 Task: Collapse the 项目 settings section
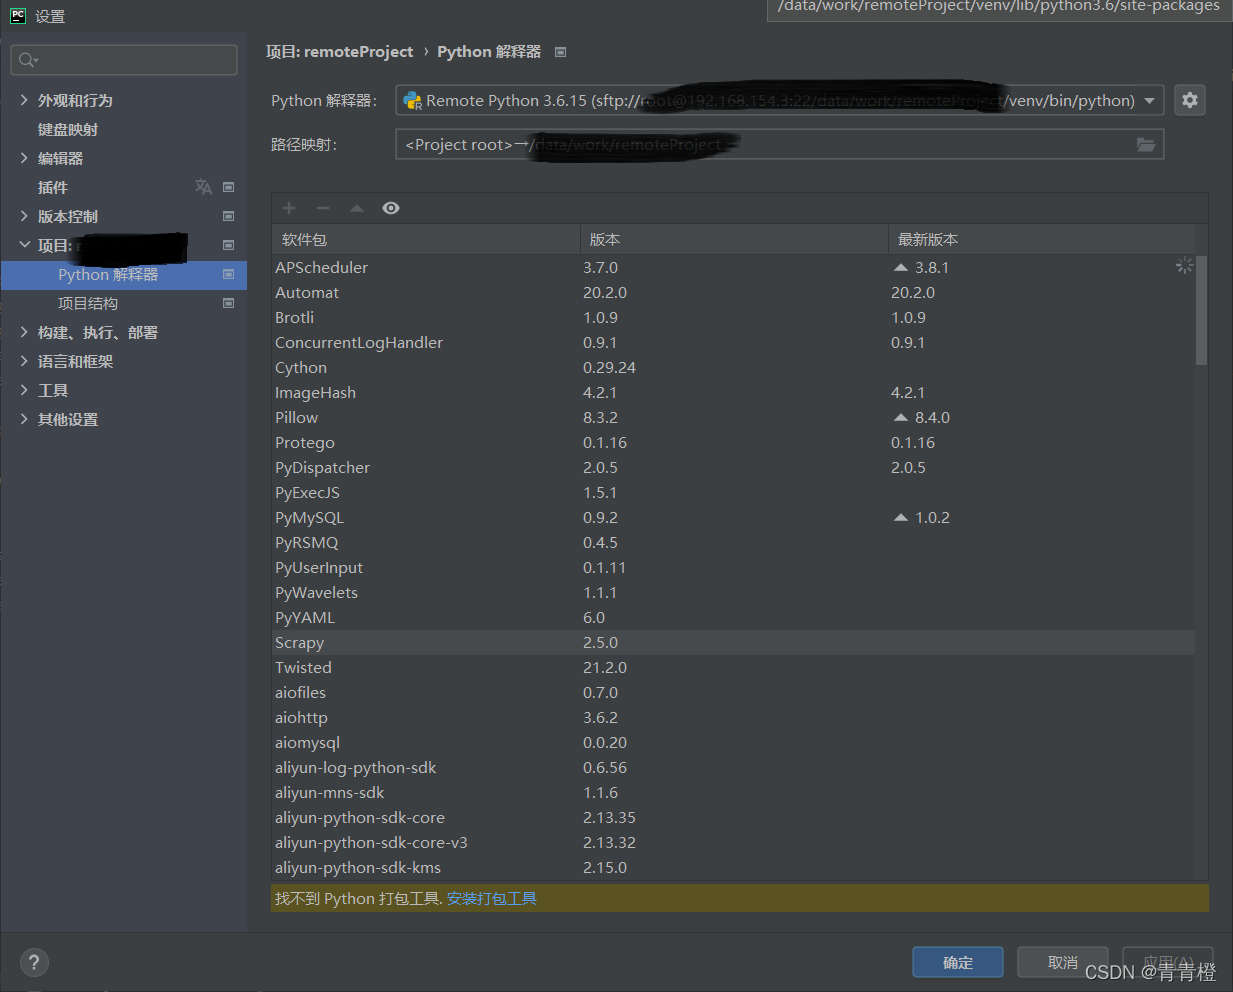(x=24, y=245)
